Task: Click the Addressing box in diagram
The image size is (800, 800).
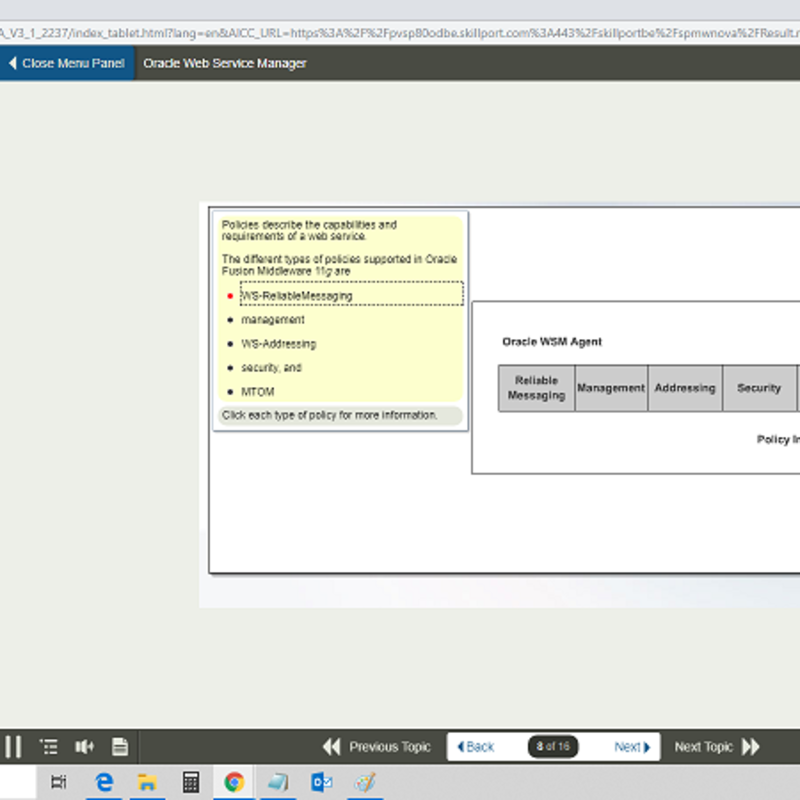Action: [685, 388]
